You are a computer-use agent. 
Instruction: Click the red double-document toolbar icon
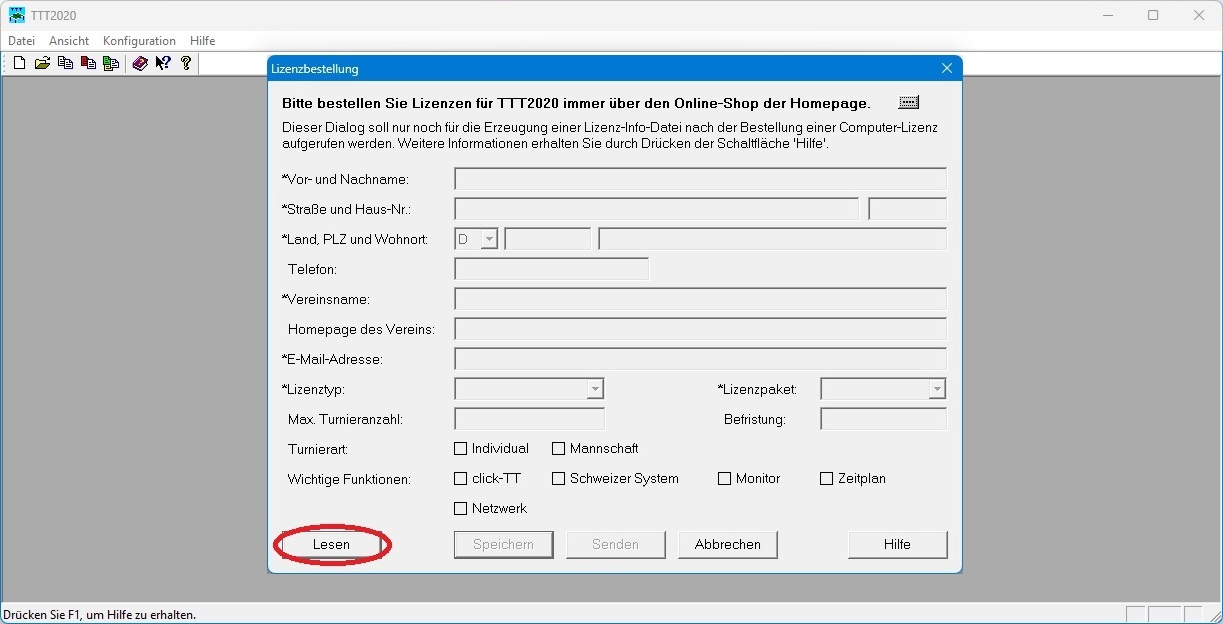(x=88, y=63)
